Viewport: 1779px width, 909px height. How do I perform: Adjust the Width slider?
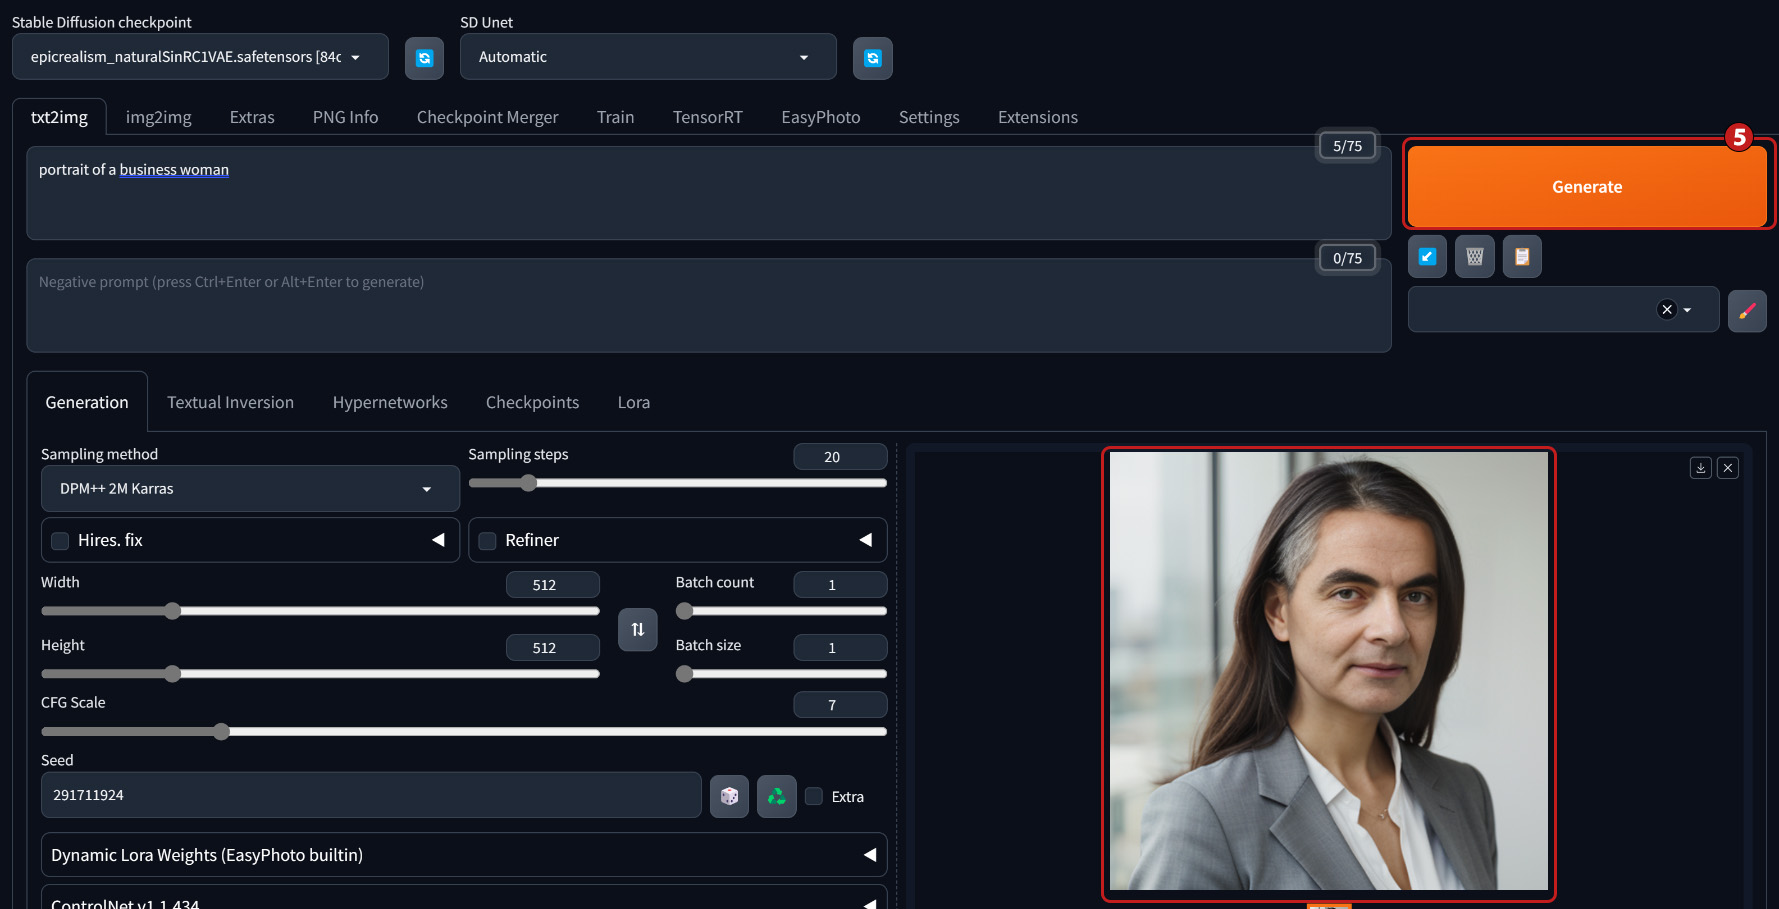[x=320, y=611]
